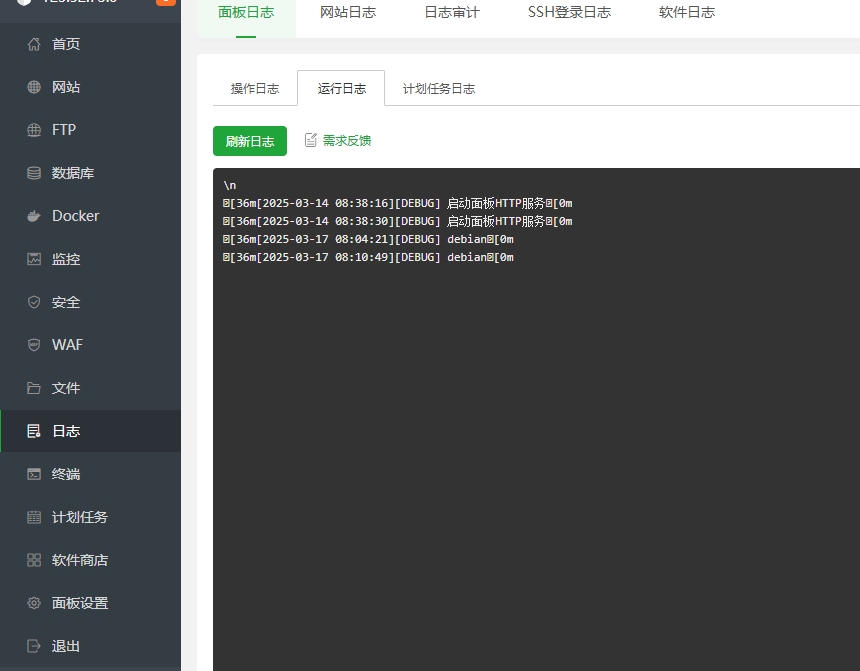Open the 需求反馈 feedback link

(x=347, y=140)
